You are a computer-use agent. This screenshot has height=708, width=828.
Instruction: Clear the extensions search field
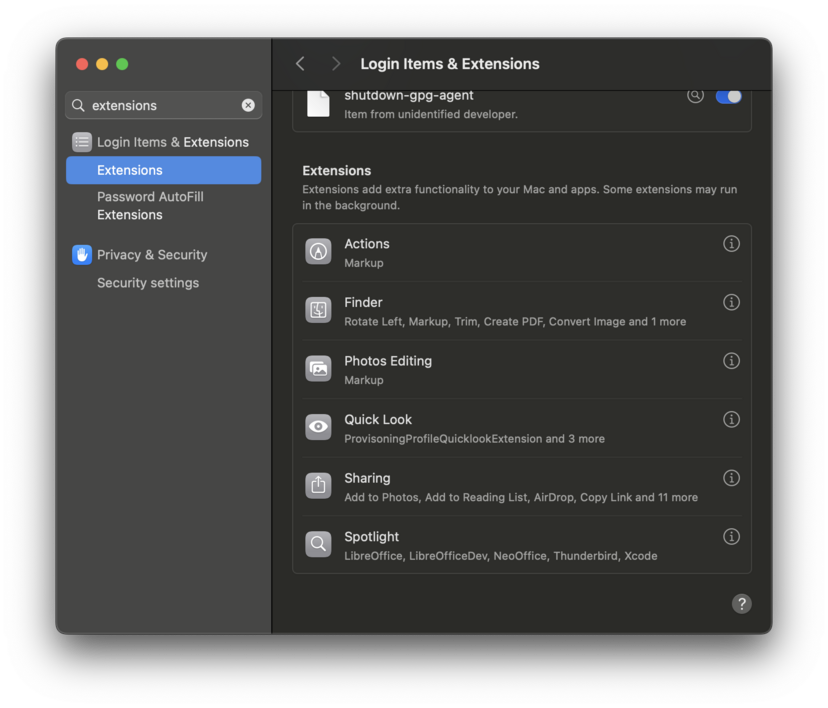click(248, 105)
